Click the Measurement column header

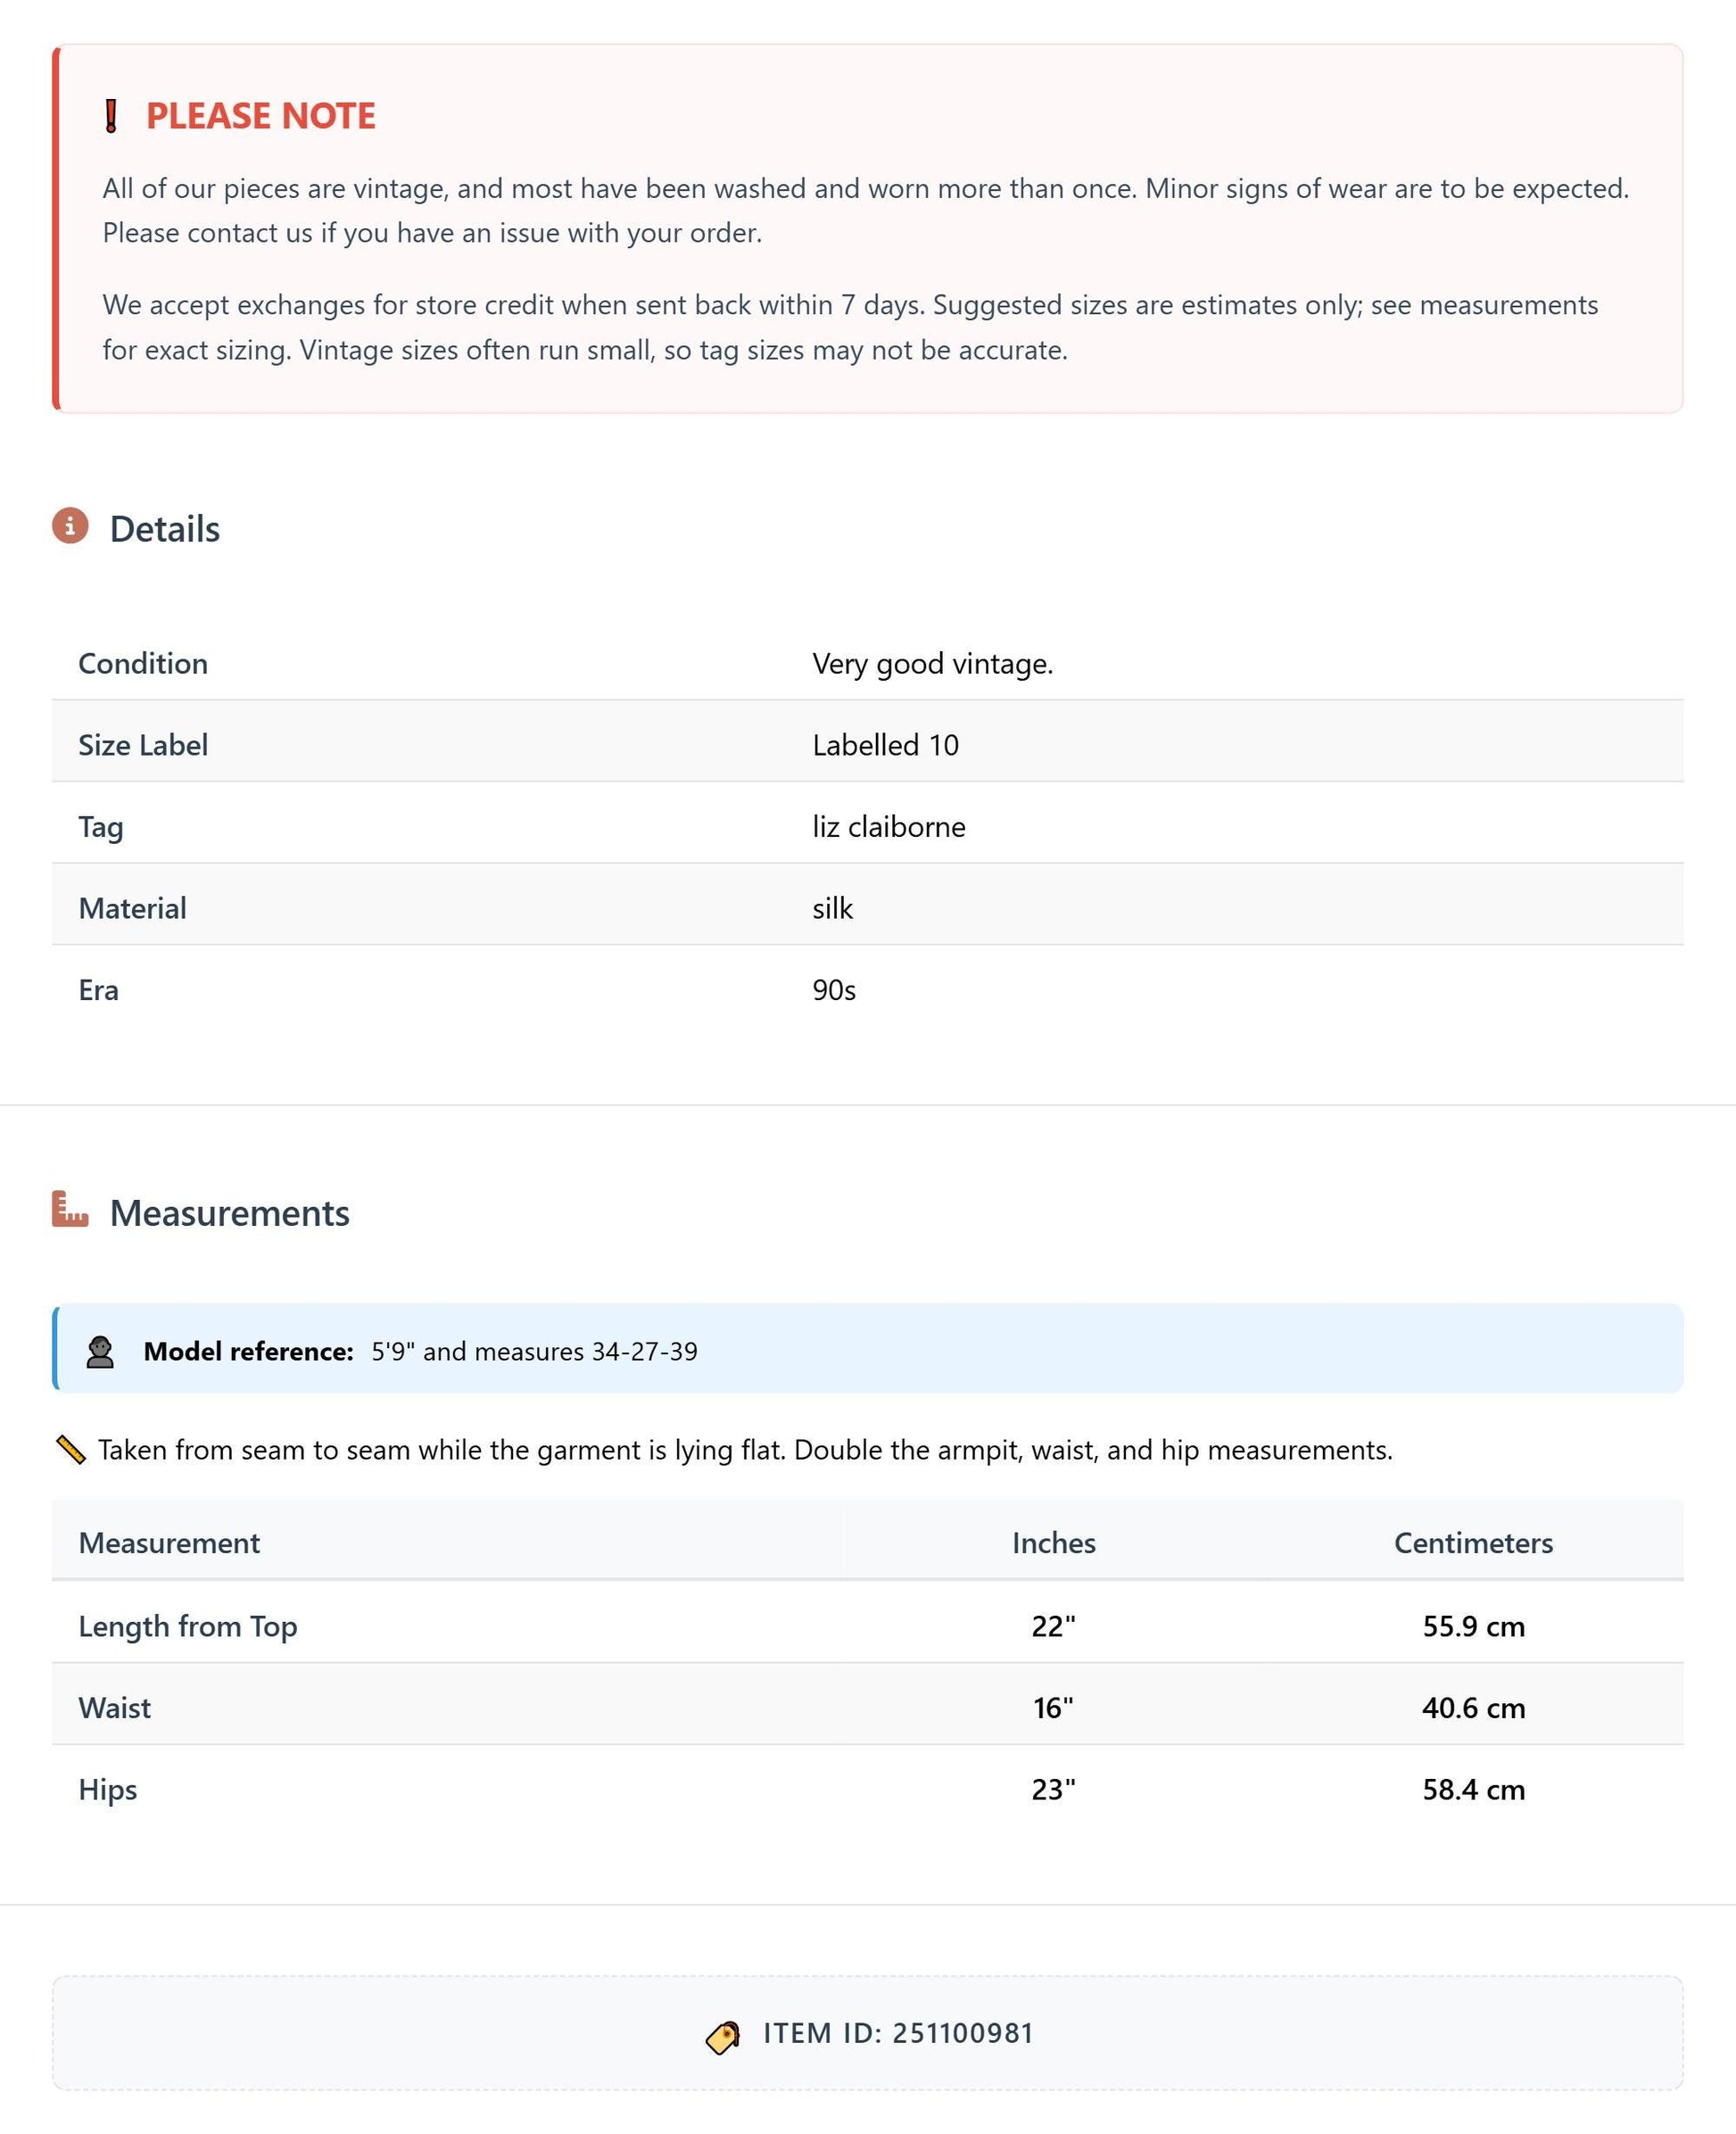(x=169, y=1543)
